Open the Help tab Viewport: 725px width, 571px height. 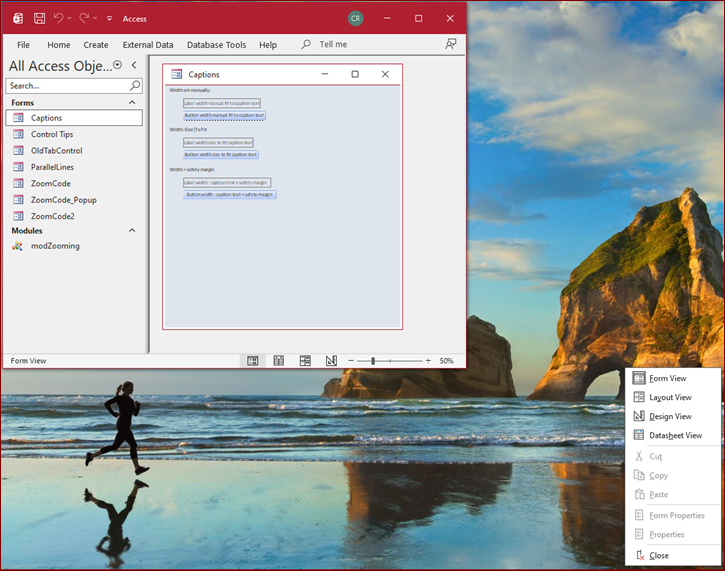point(268,45)
